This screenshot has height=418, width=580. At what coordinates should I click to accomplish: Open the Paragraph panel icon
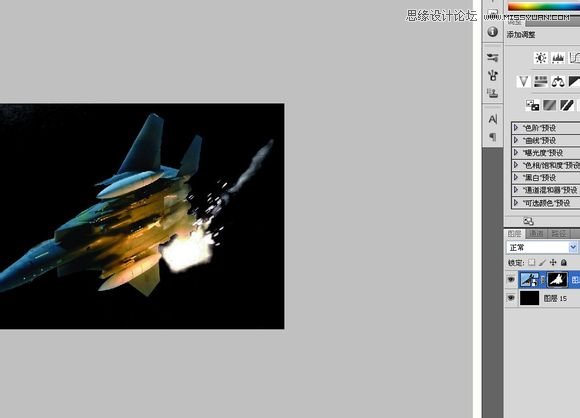tap(492, 137)
